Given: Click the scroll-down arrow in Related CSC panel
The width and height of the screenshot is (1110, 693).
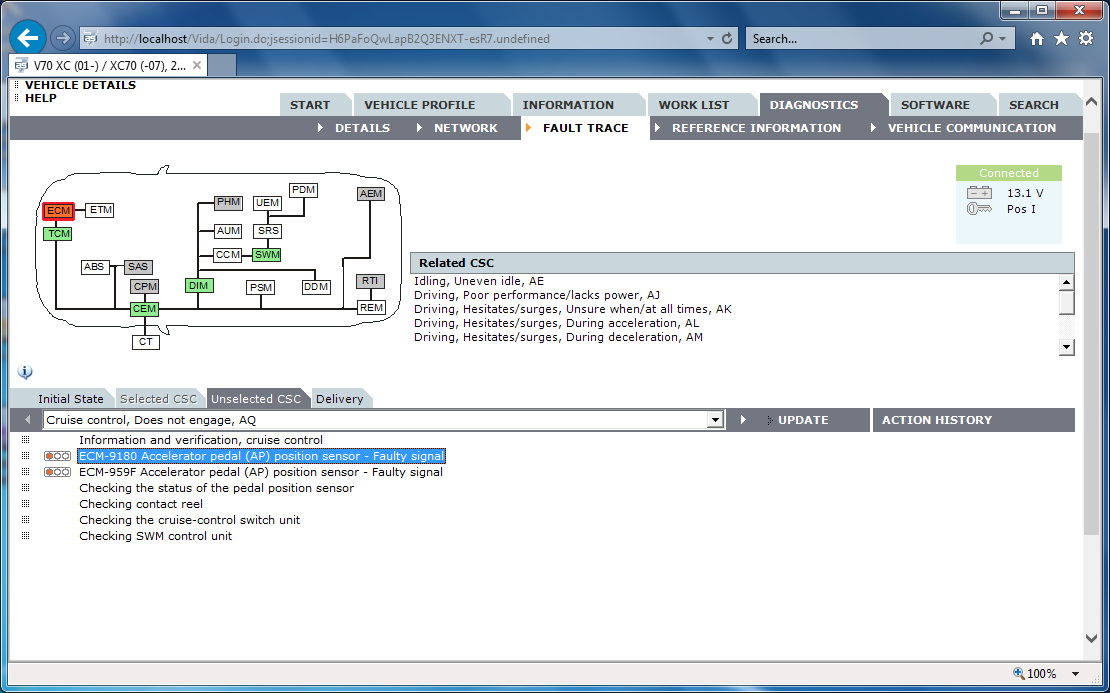Looking at the screenshot, I should tap(1067, 346).
